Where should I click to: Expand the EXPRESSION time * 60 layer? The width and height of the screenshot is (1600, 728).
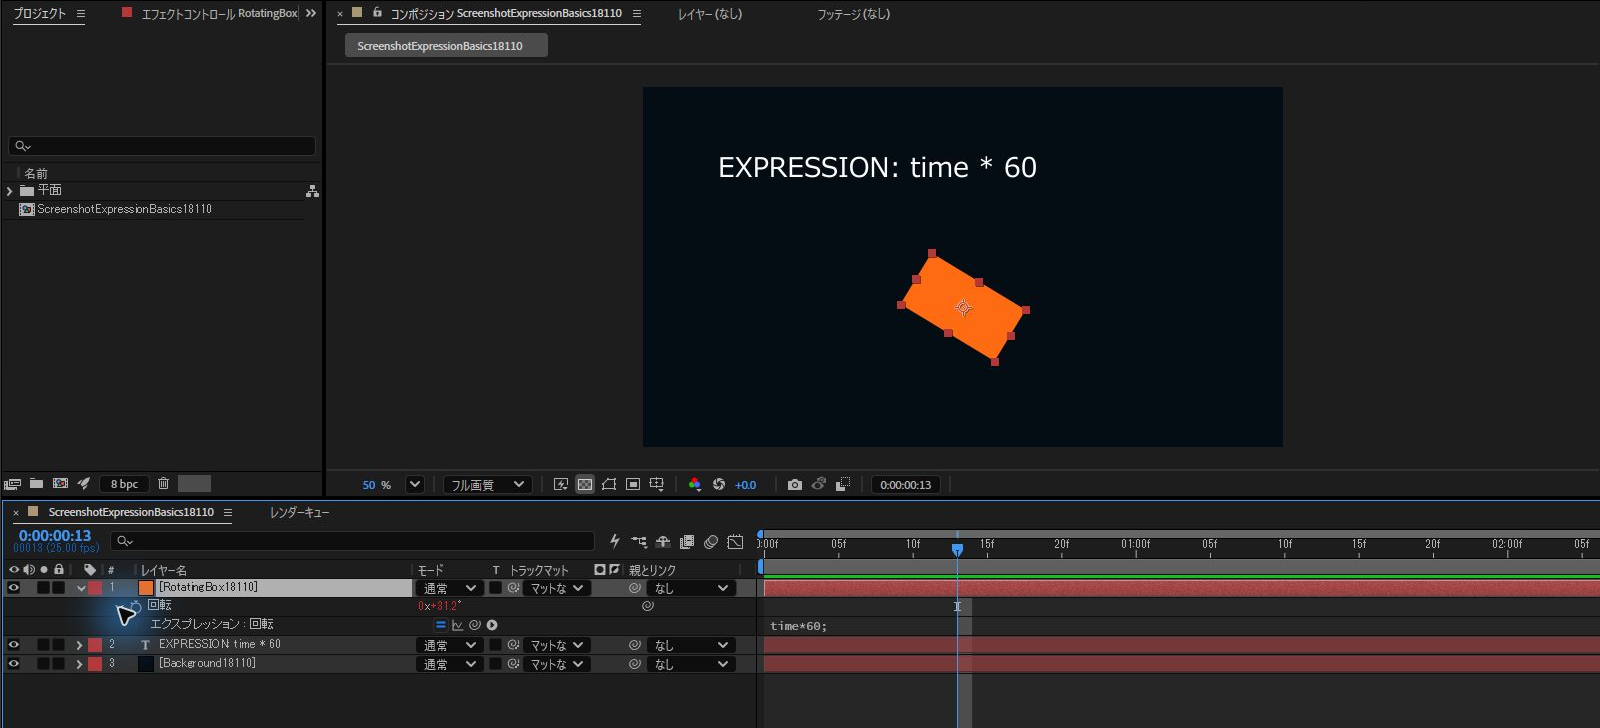pyautogui.click(x=79, y=645)
